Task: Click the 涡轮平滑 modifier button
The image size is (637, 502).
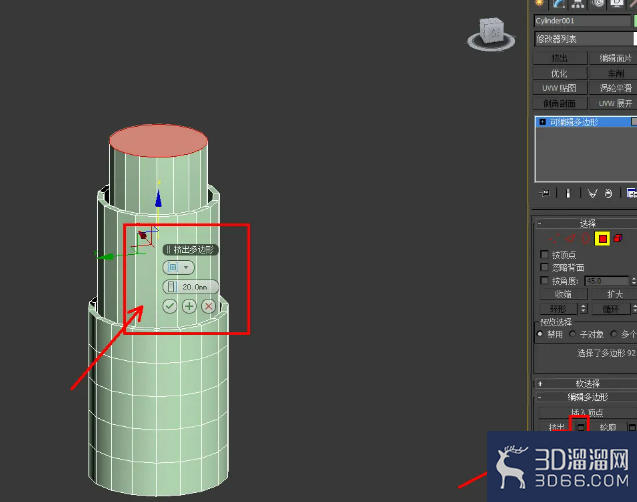Action: click(613, 88)
